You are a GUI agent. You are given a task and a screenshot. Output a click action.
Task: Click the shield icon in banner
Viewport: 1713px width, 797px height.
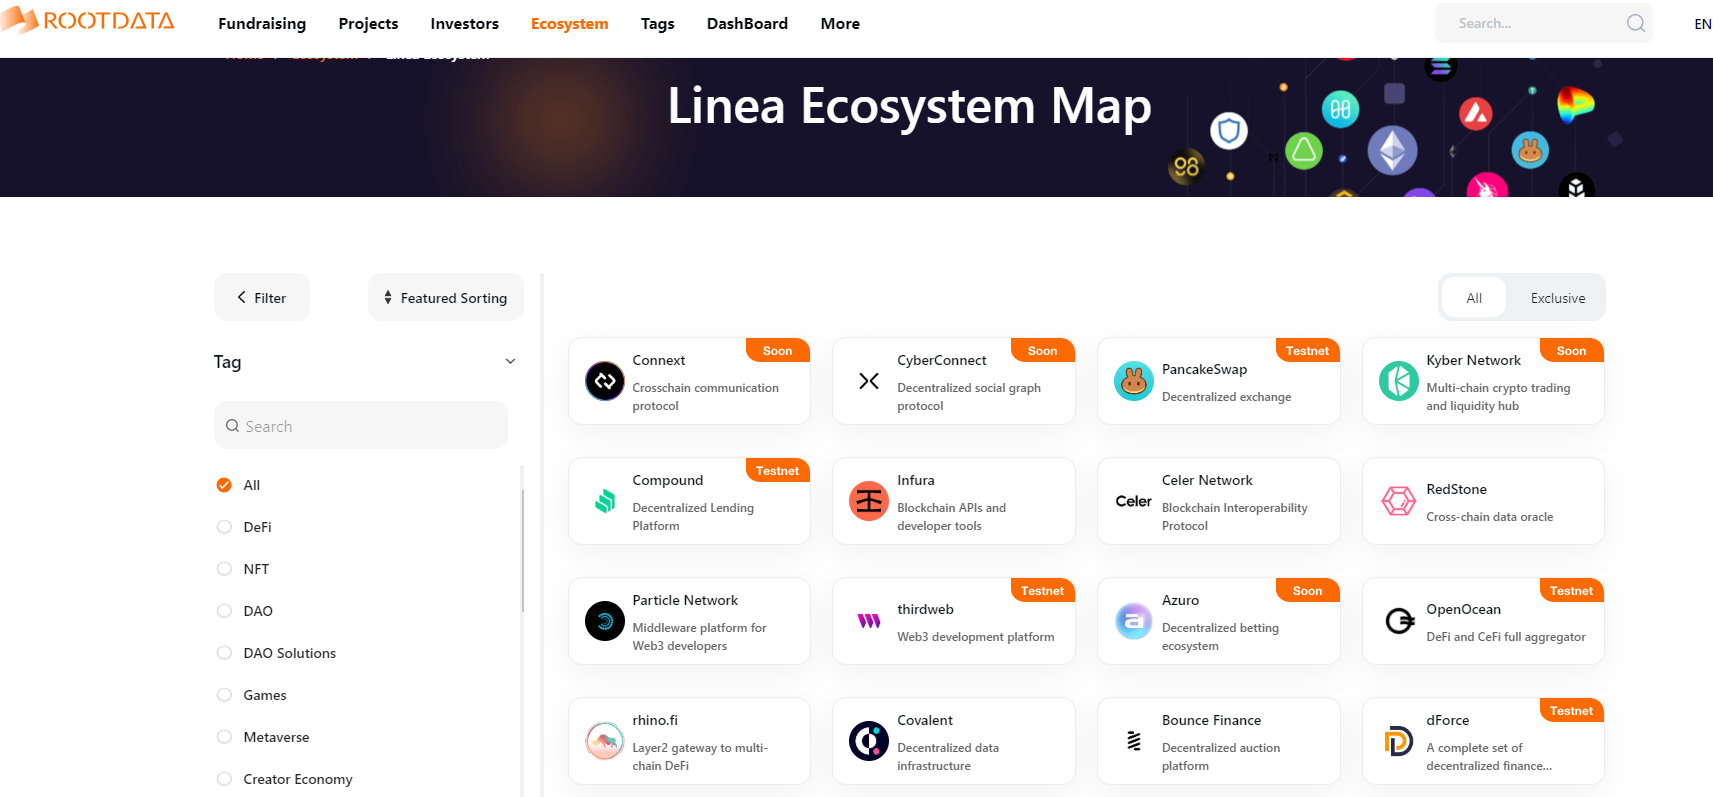(1229, 130)
